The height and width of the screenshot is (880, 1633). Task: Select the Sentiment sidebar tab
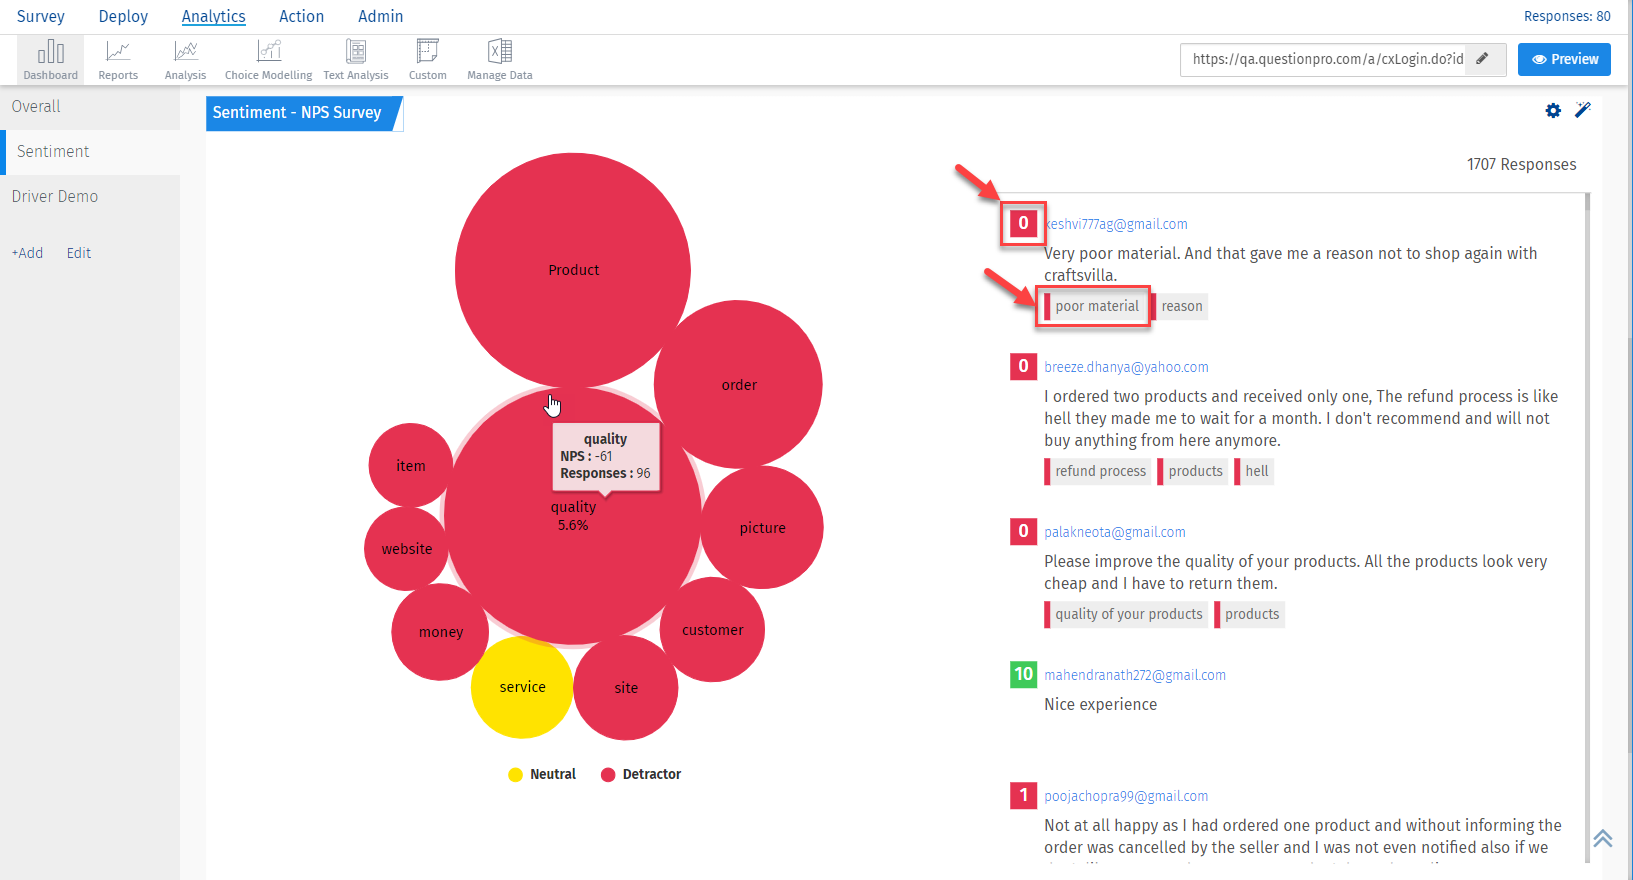(x=90, y=152)
